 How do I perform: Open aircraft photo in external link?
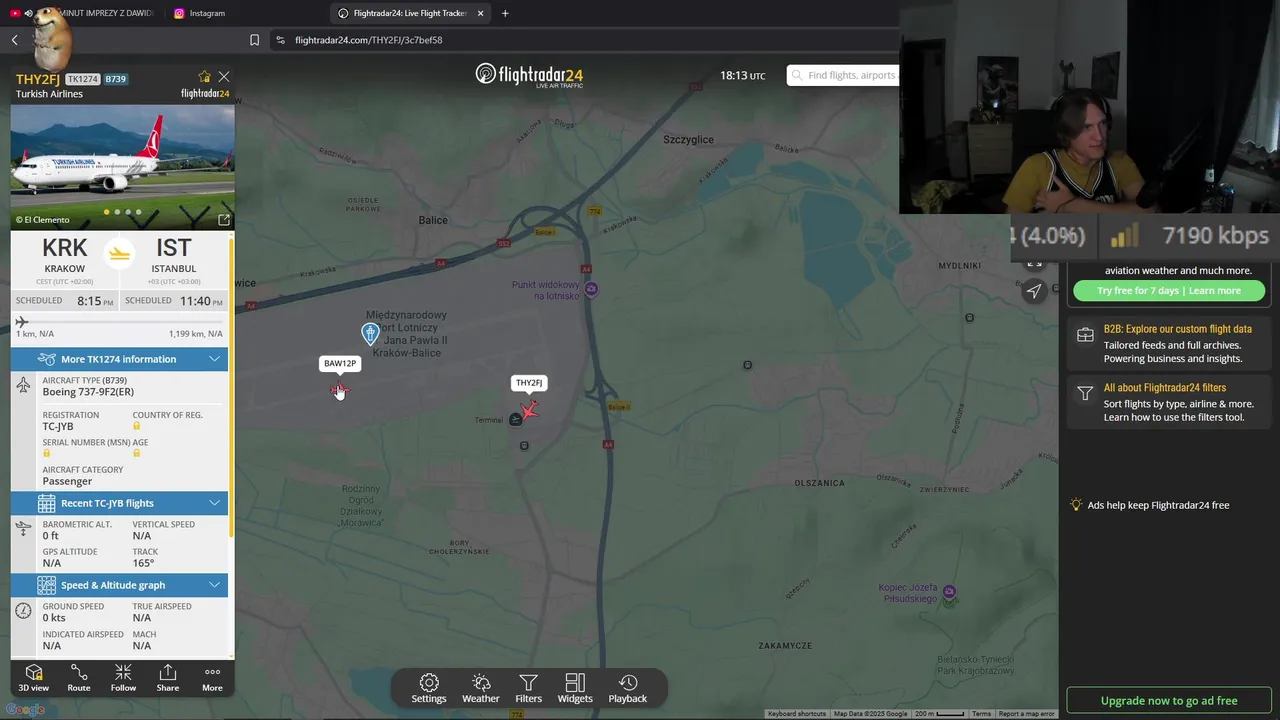224,220
